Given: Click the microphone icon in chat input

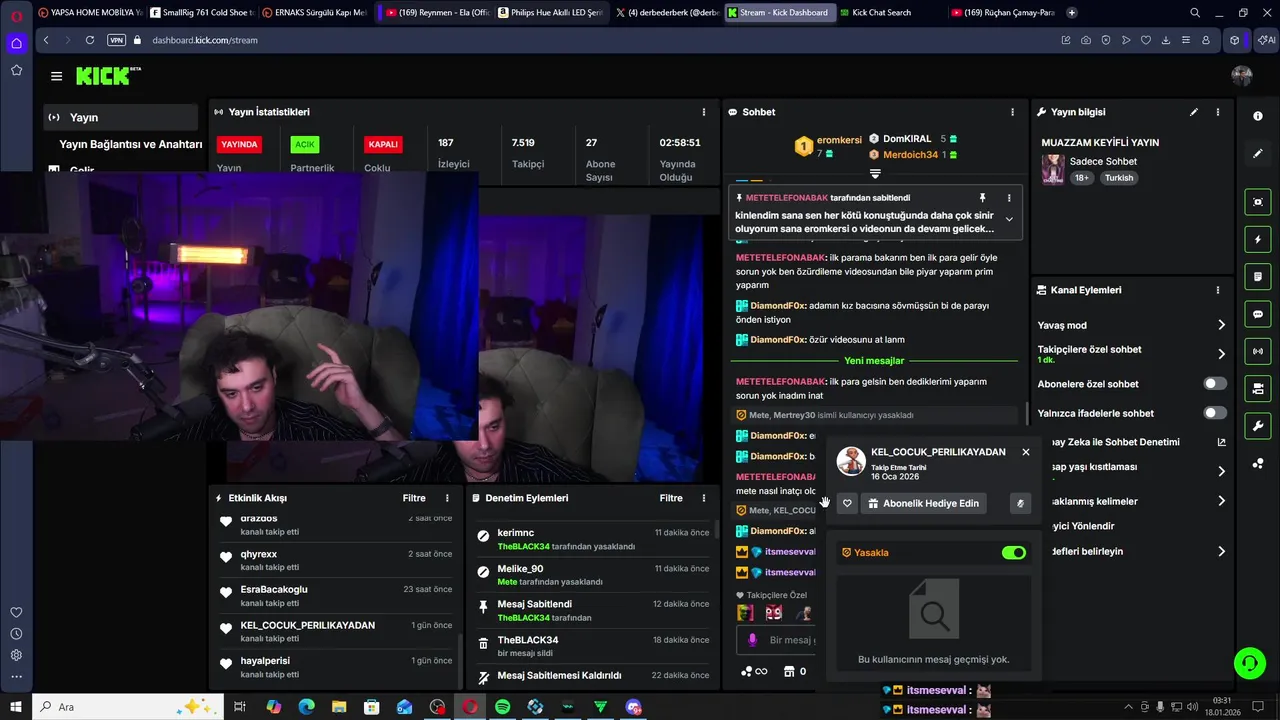Looking at the screenshot, I should [x=753, y=640].
